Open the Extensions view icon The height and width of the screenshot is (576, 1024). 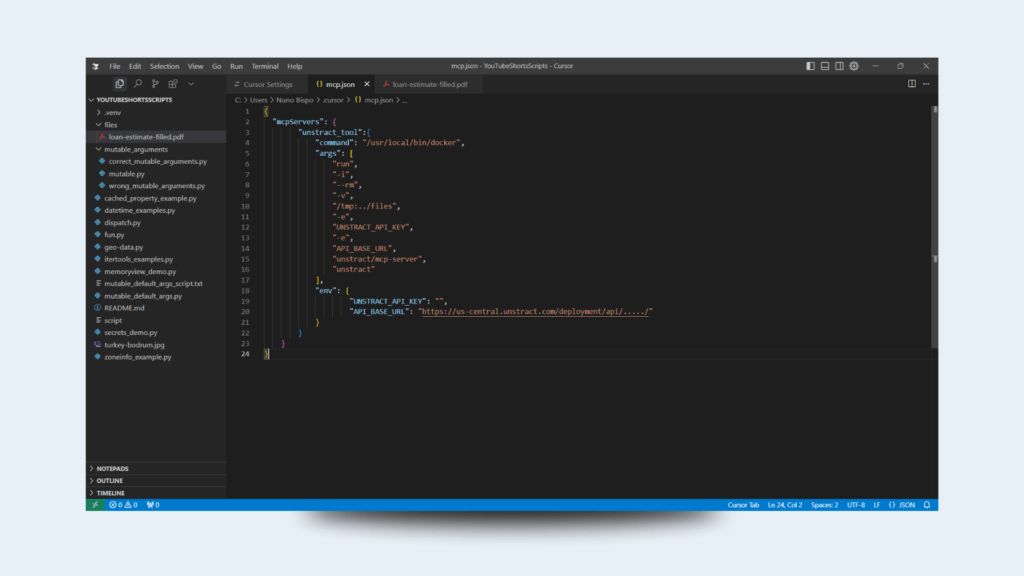173,84
